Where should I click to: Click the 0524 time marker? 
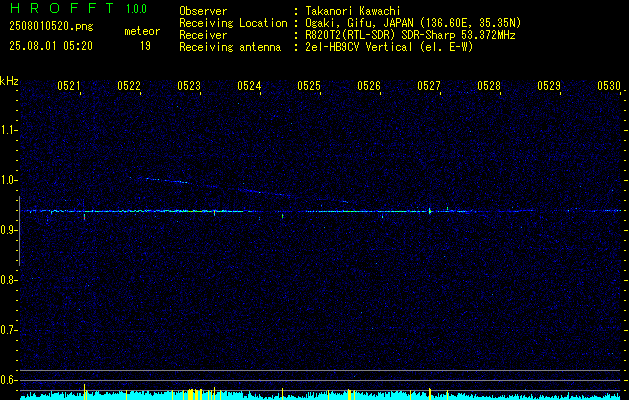click(249, 86)
